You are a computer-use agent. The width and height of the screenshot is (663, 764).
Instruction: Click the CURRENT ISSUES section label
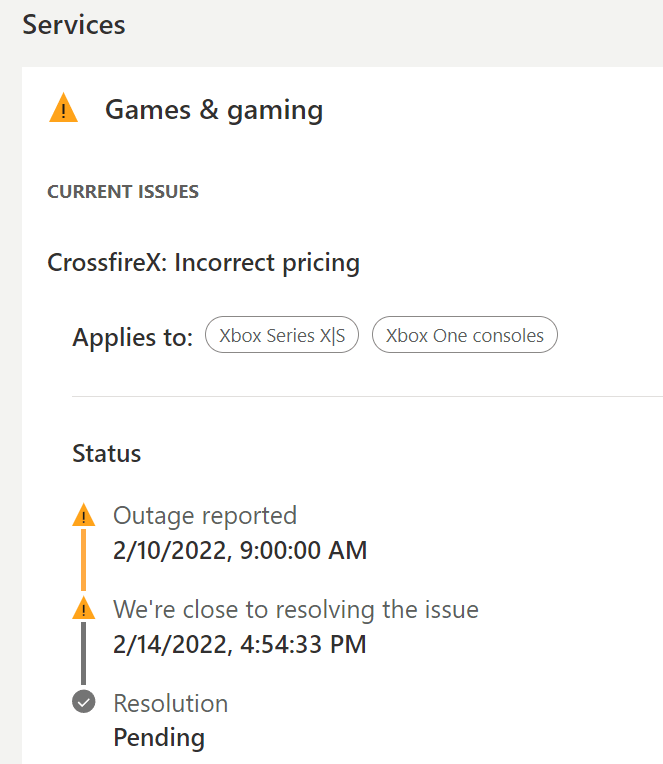[123, 191]
